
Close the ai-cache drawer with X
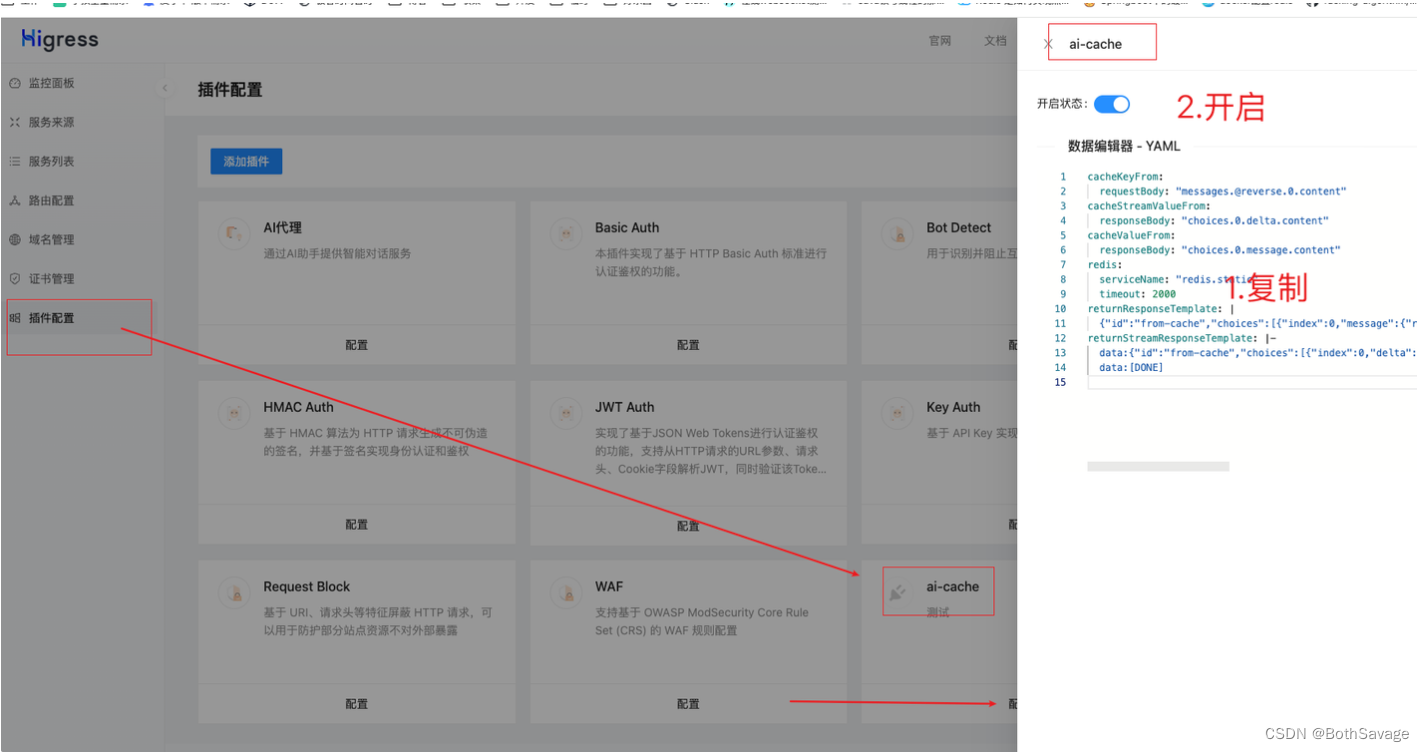coord(1048,44)
